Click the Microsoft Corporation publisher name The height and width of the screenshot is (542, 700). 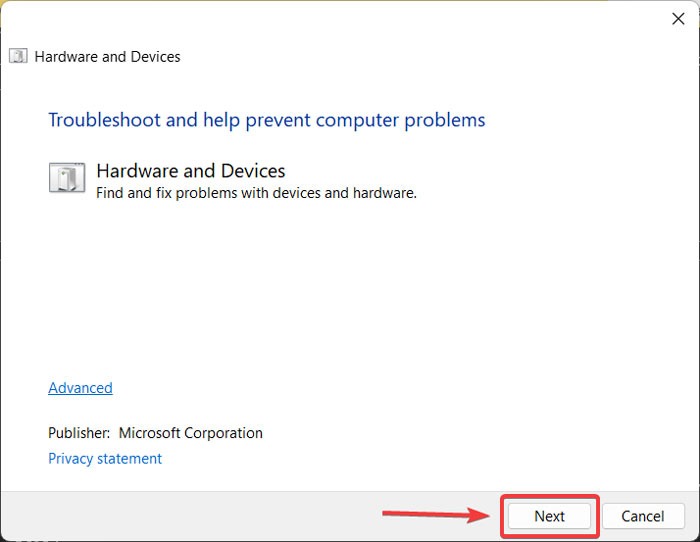click(x=191, y=433)
